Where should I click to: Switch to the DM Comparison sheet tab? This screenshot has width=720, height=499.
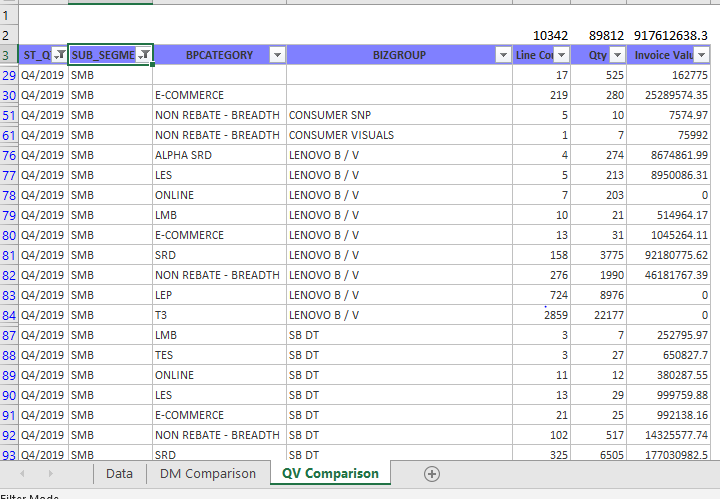pyautogui.click(x=207, y=473)
